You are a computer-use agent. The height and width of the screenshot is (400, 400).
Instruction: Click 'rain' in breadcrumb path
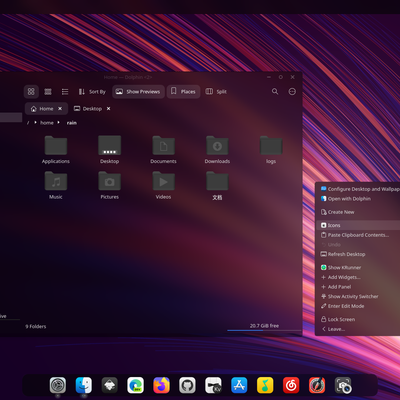pos(72,123)
